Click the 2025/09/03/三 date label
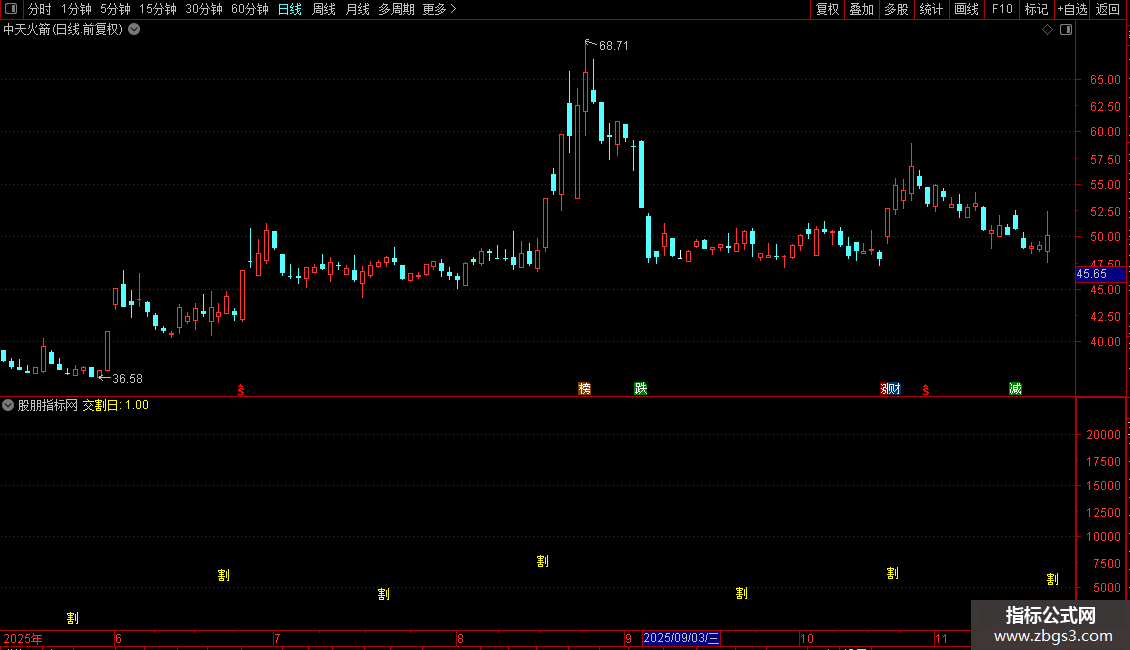Viewport: 1130px width, 650px height. tap(681, 638)
